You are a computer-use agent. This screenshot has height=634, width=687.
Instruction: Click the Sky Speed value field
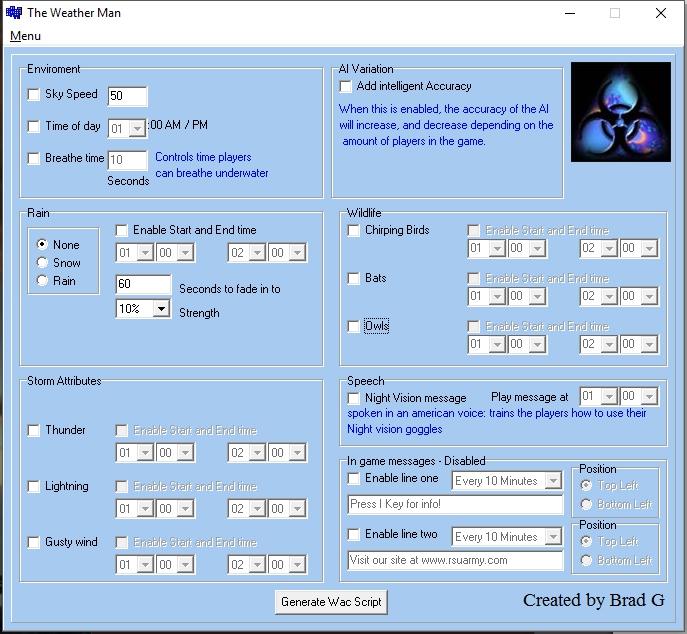pyautogui.click(x=127, y=96)
